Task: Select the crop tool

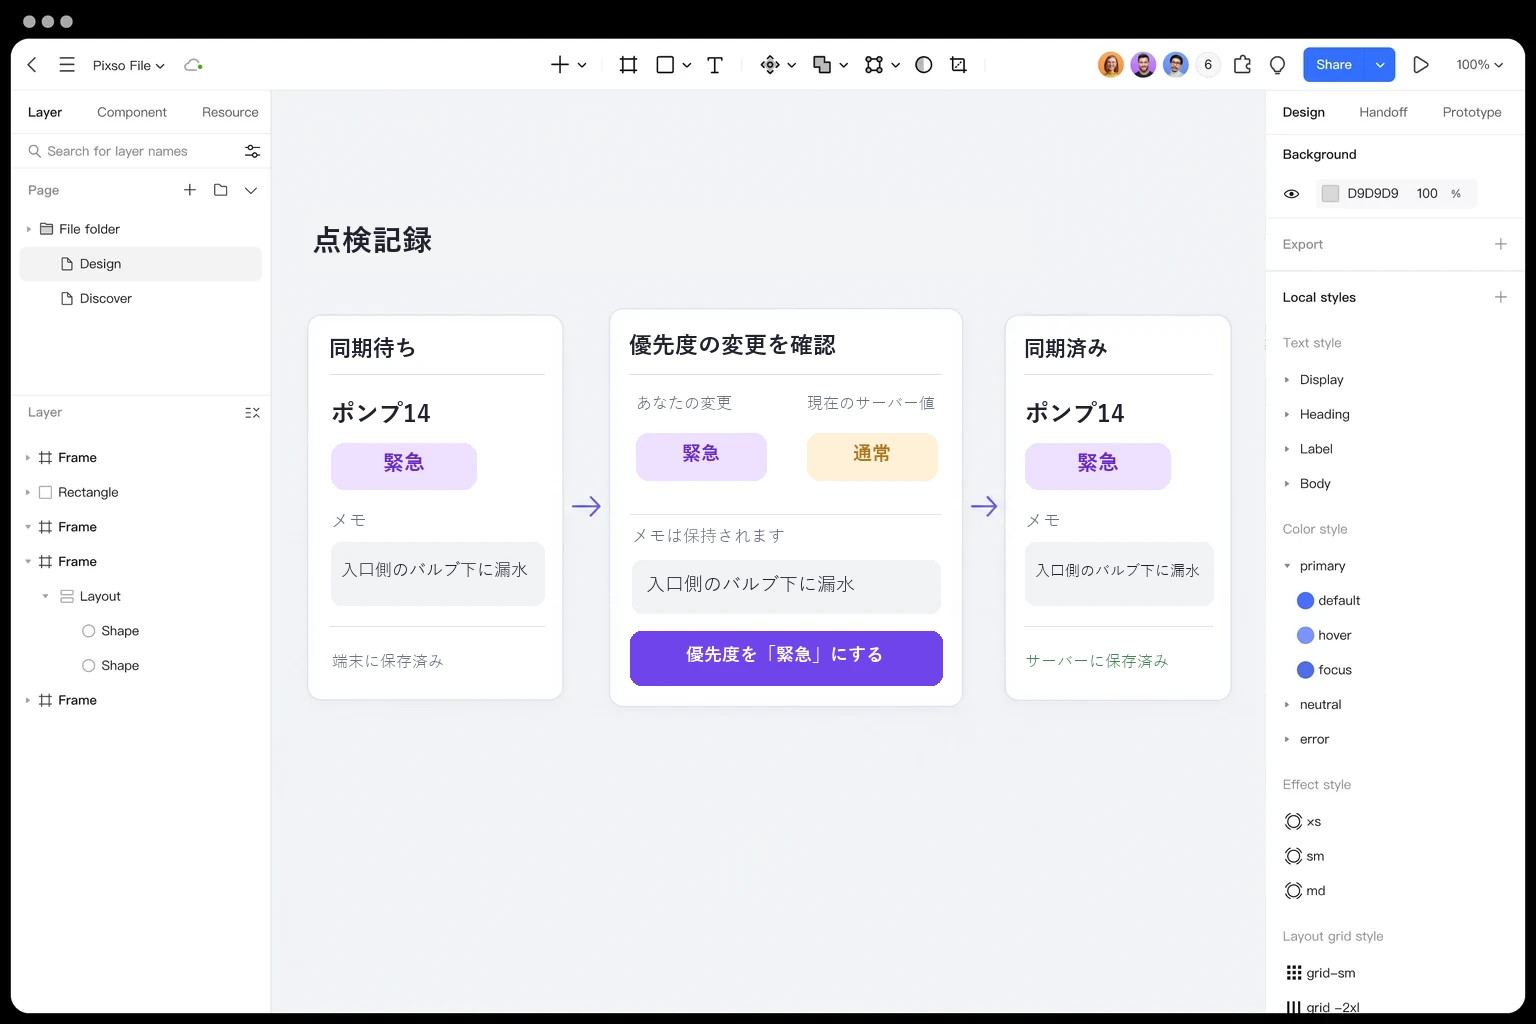Action: tap(958, 65)
